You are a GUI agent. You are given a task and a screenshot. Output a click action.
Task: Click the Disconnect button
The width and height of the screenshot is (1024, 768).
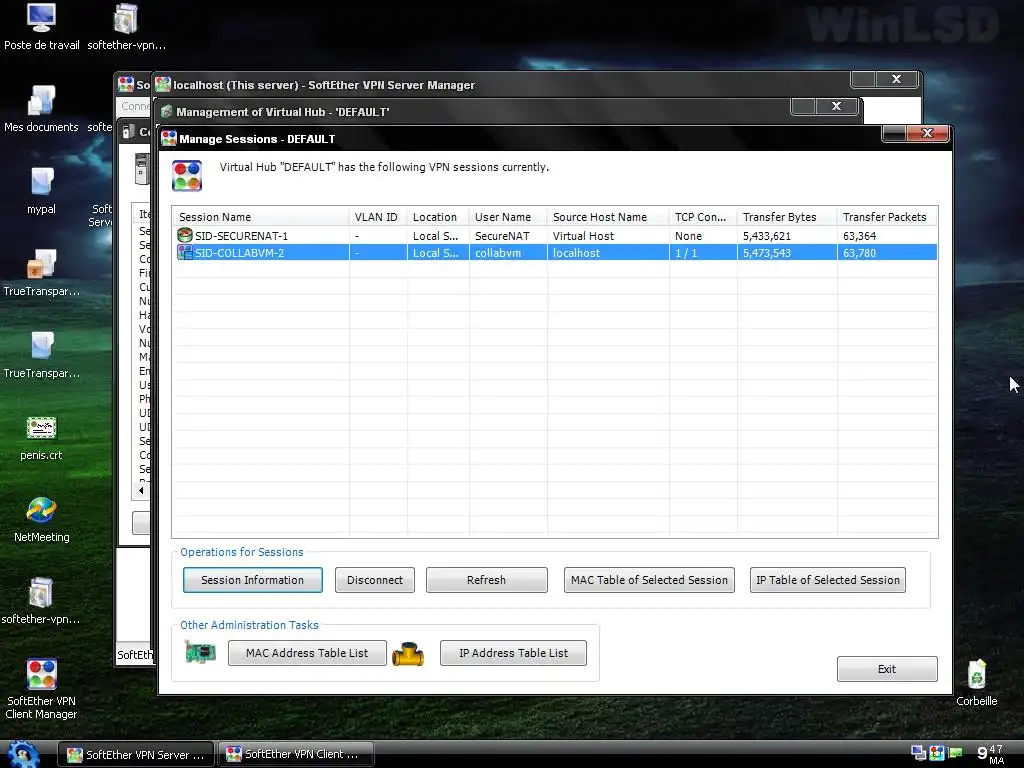(375, 580)
